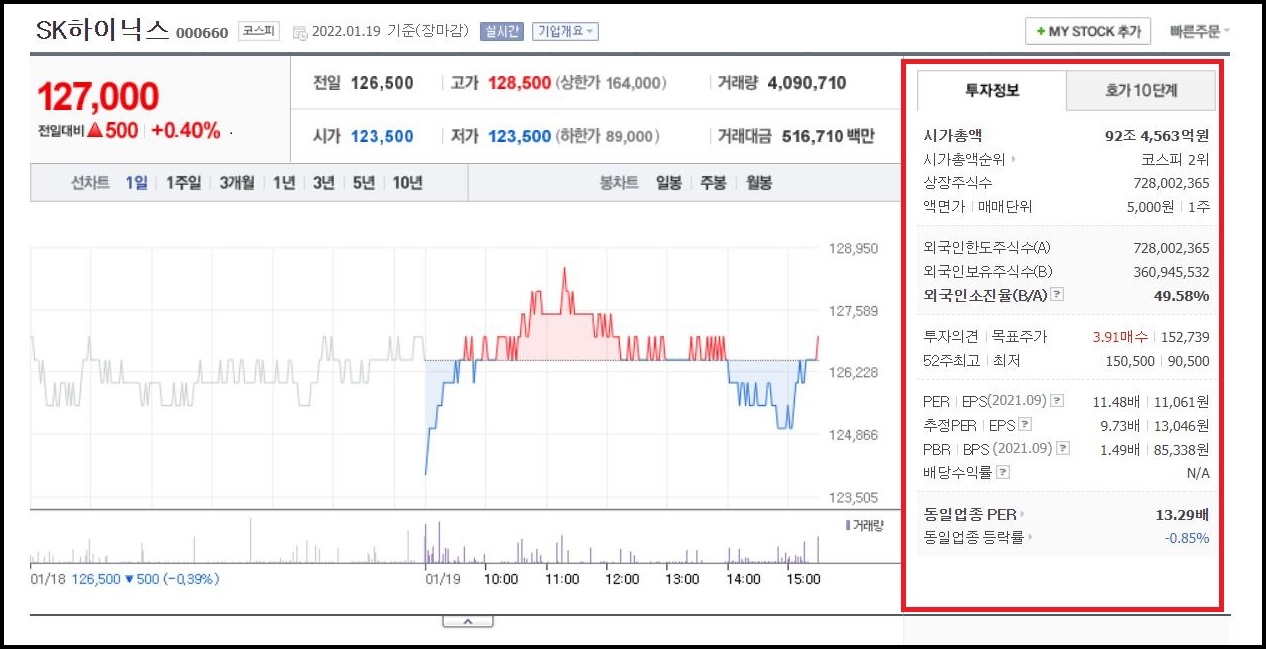Click the 3.91매수 investment opinion

point(1120,337)
